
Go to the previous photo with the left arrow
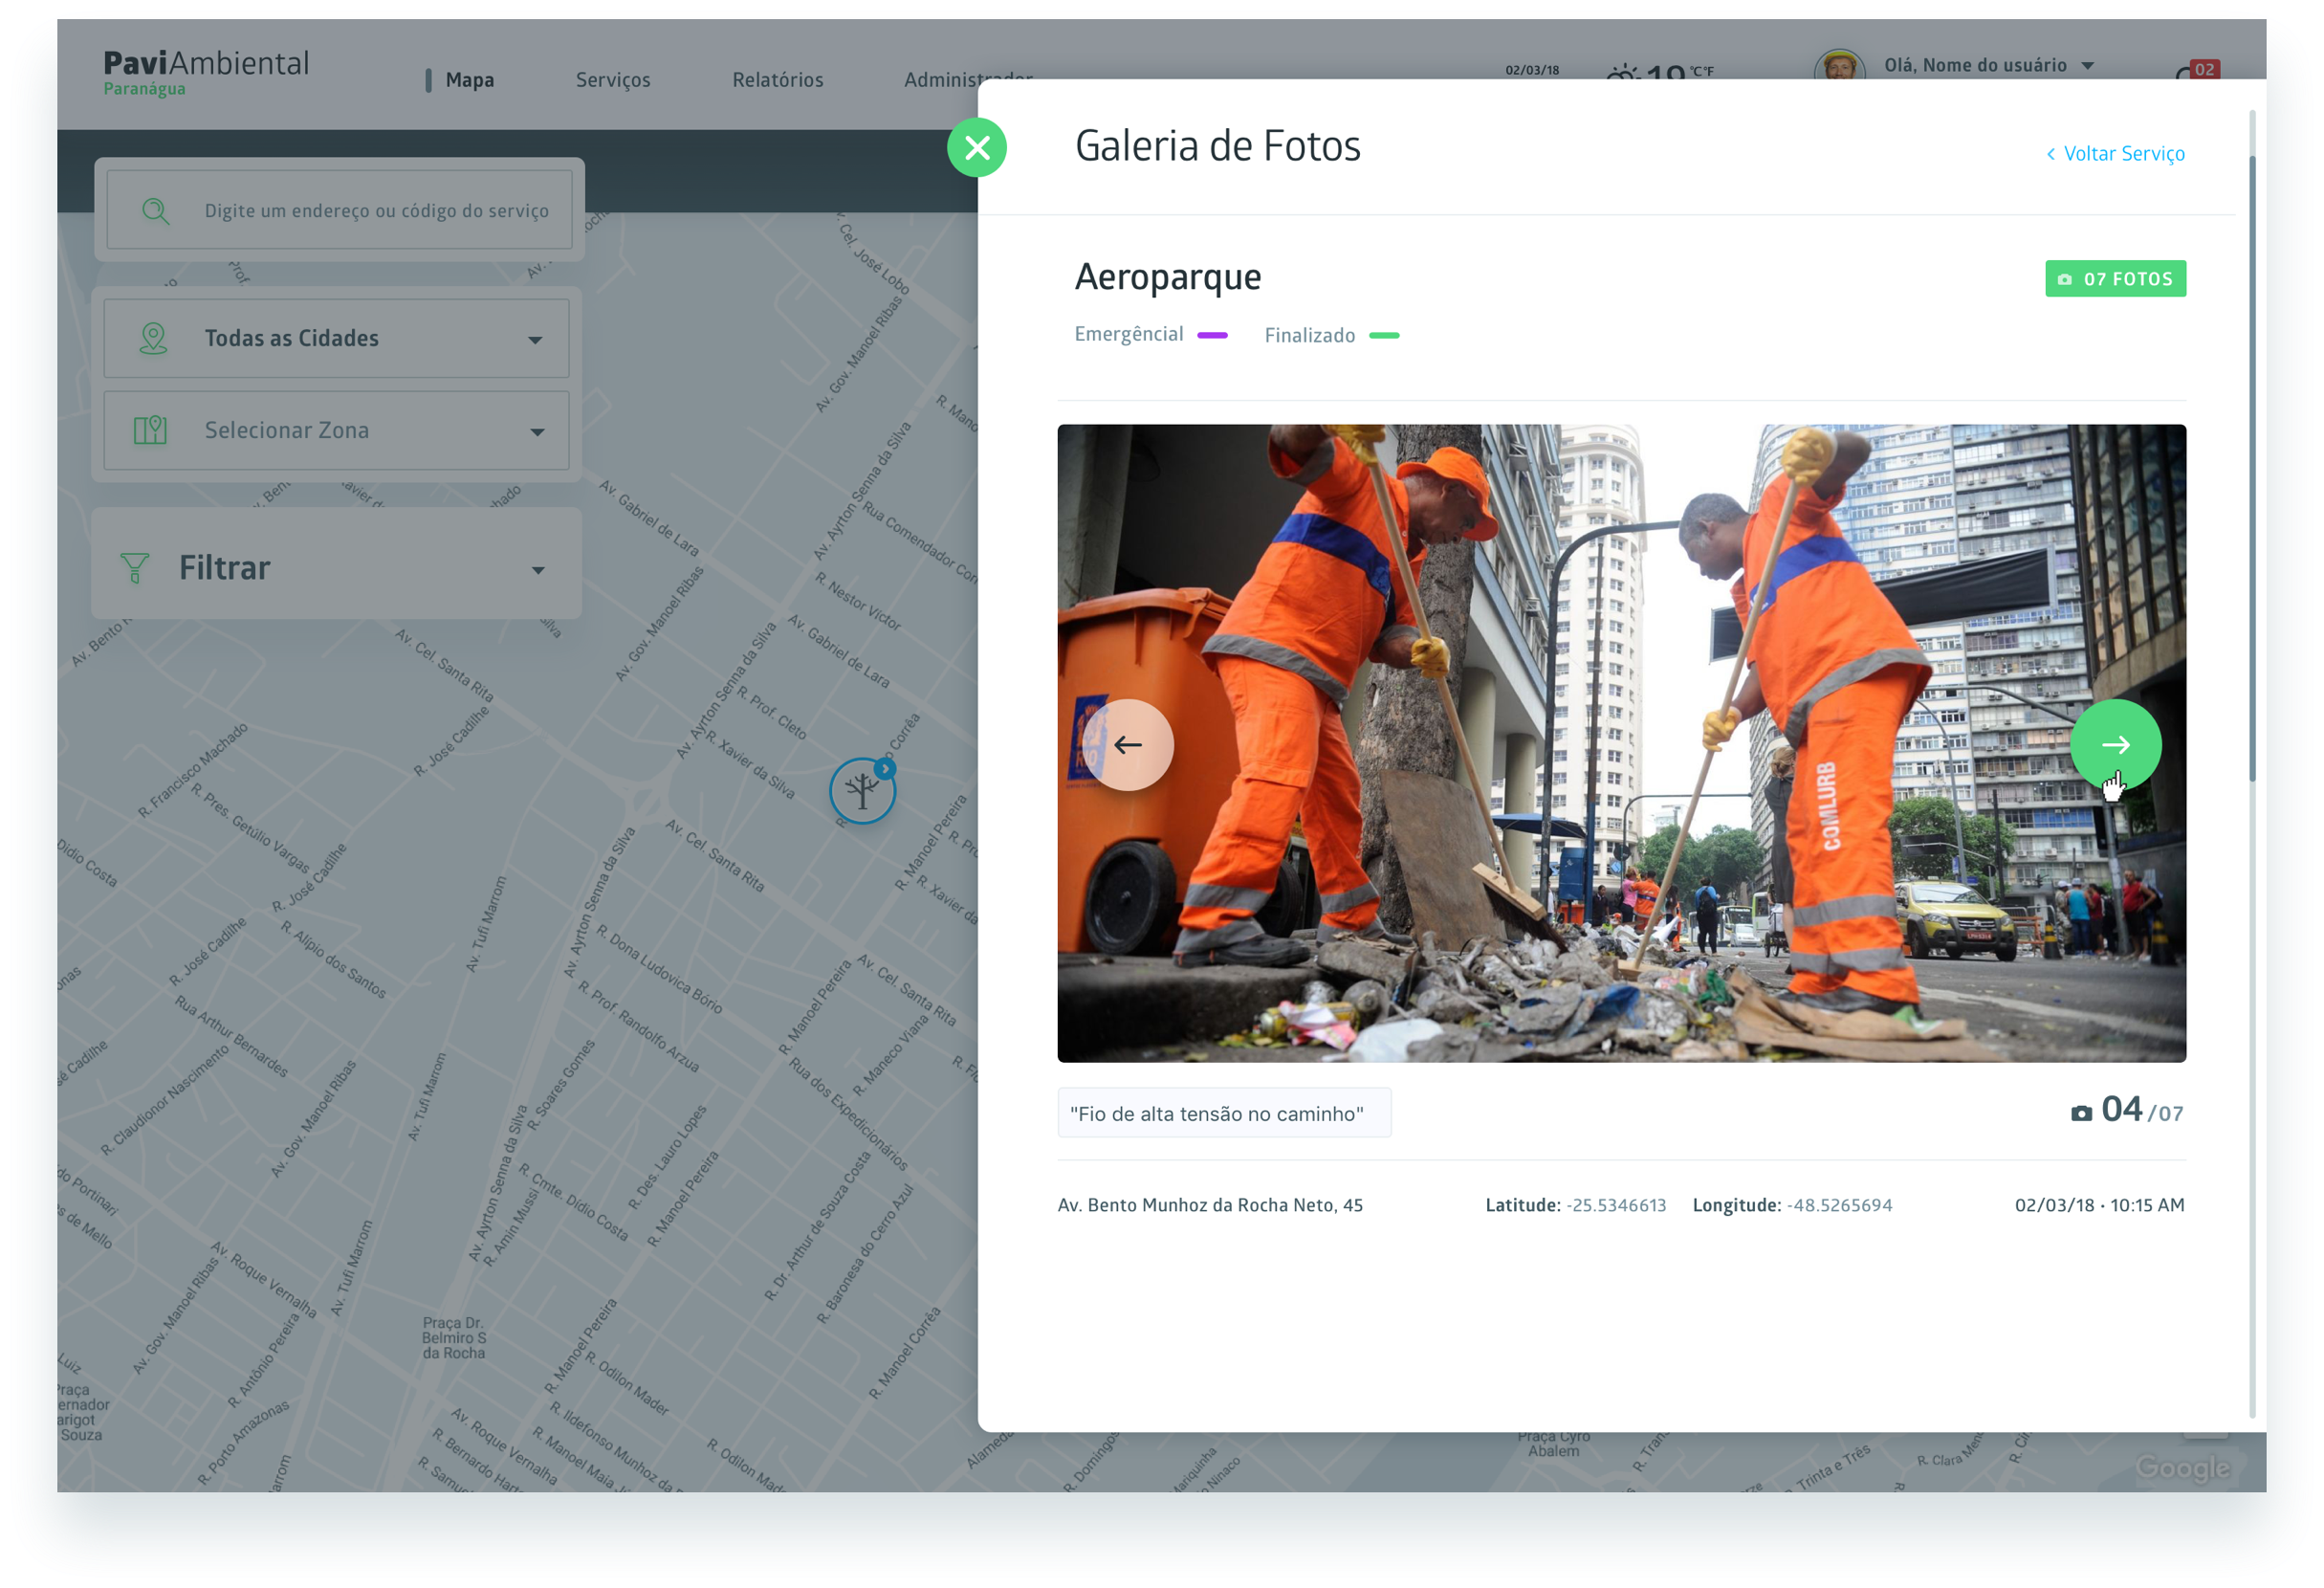1128,745
